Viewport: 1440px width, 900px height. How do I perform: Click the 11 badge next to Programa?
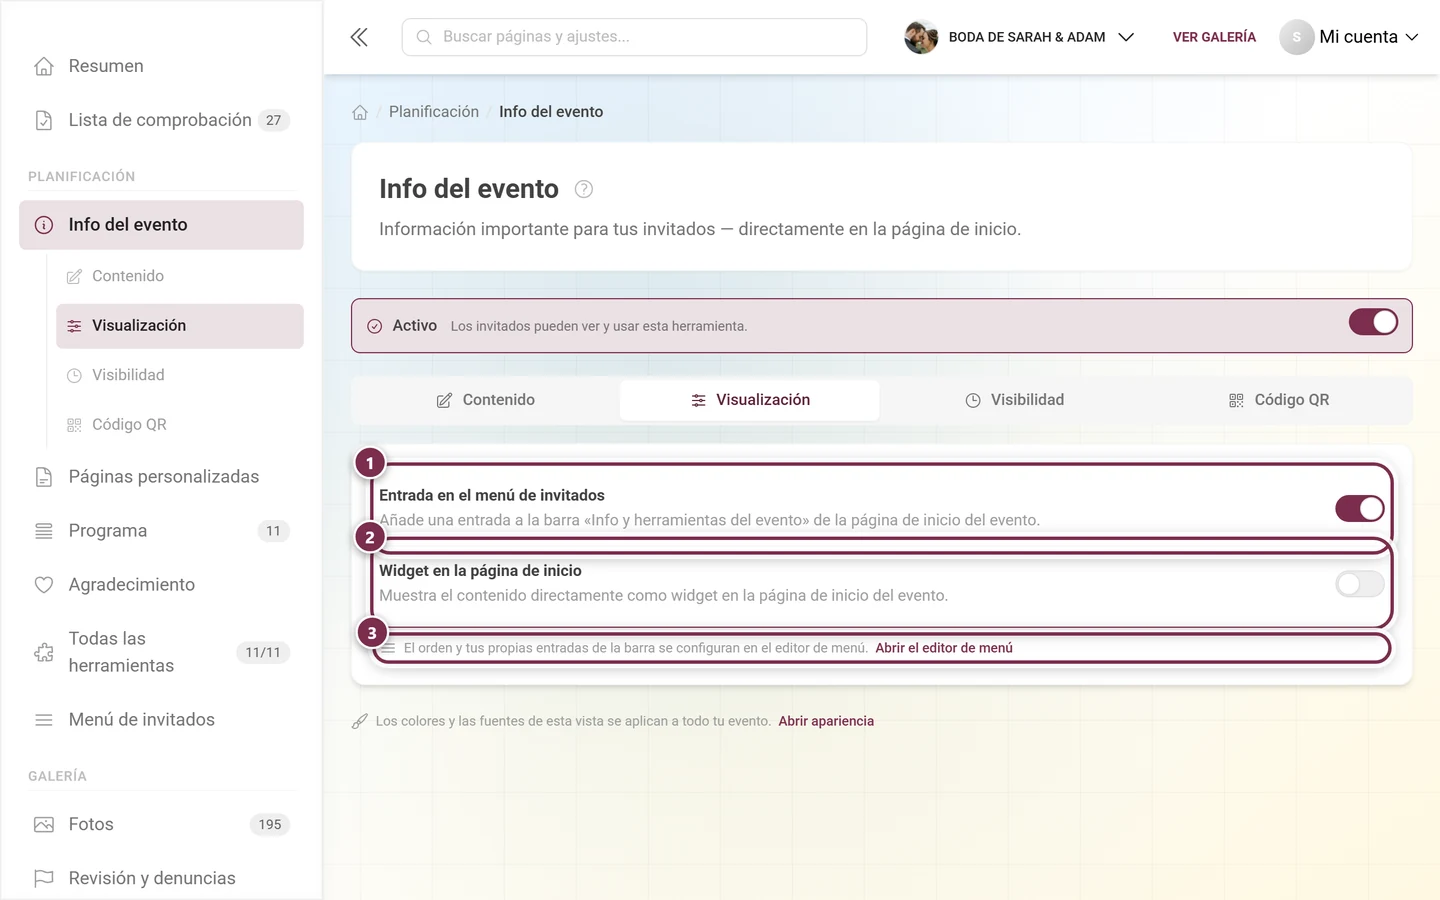[274, 531]
